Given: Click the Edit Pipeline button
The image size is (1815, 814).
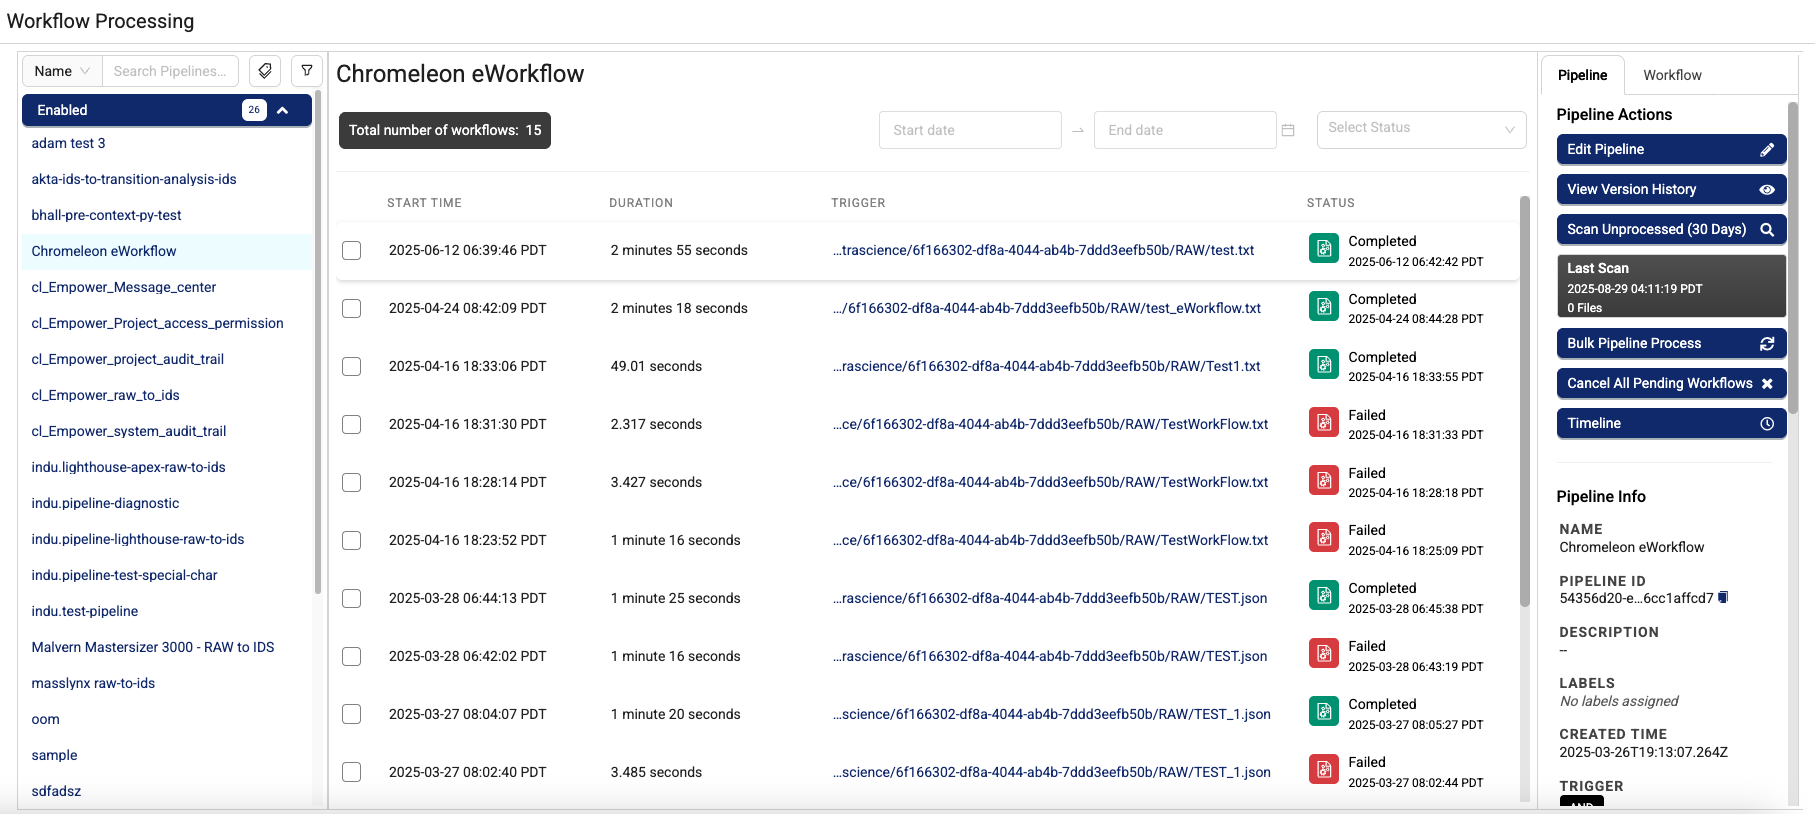Looking at the screenshot, I should coord(1671,149).
